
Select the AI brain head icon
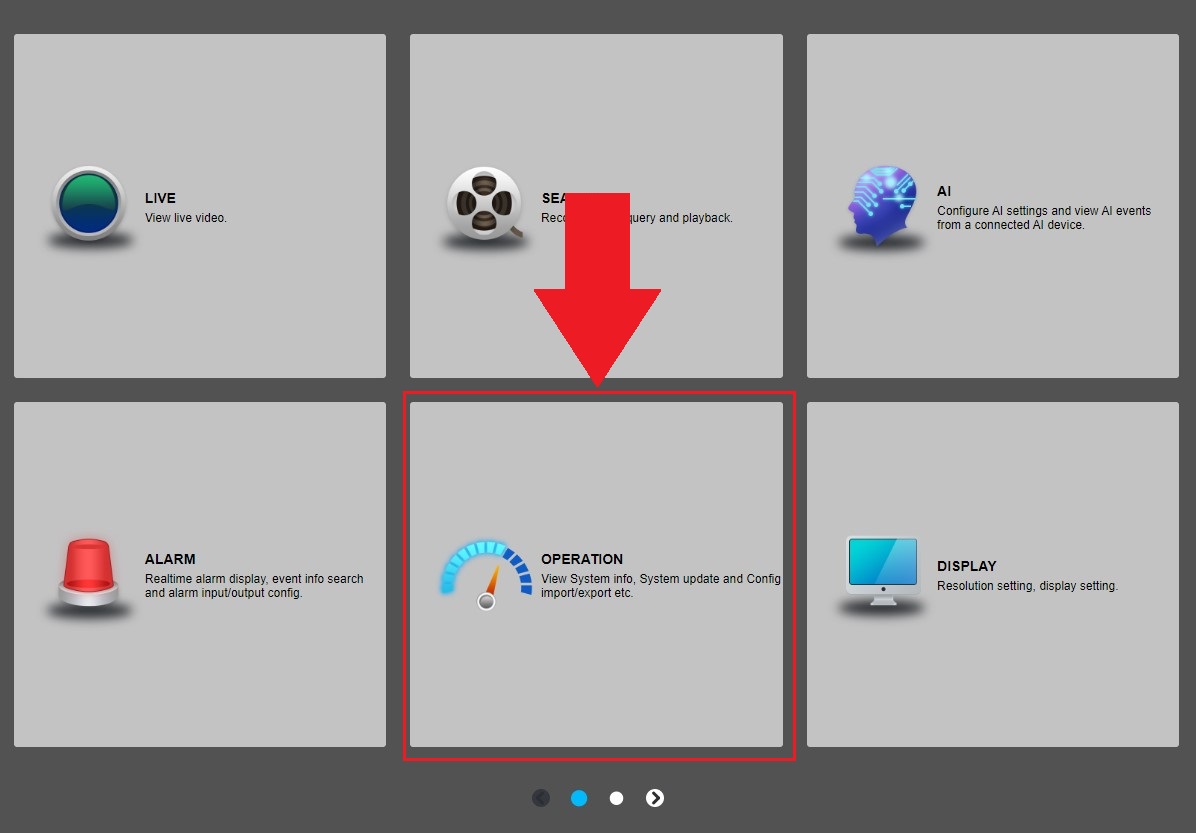[882, 204]
